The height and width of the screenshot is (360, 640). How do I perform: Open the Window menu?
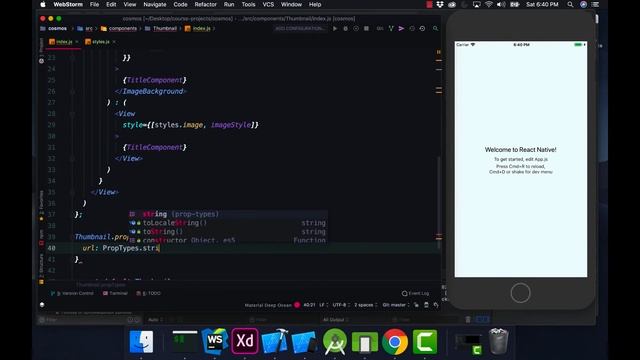tap(291, 4)
